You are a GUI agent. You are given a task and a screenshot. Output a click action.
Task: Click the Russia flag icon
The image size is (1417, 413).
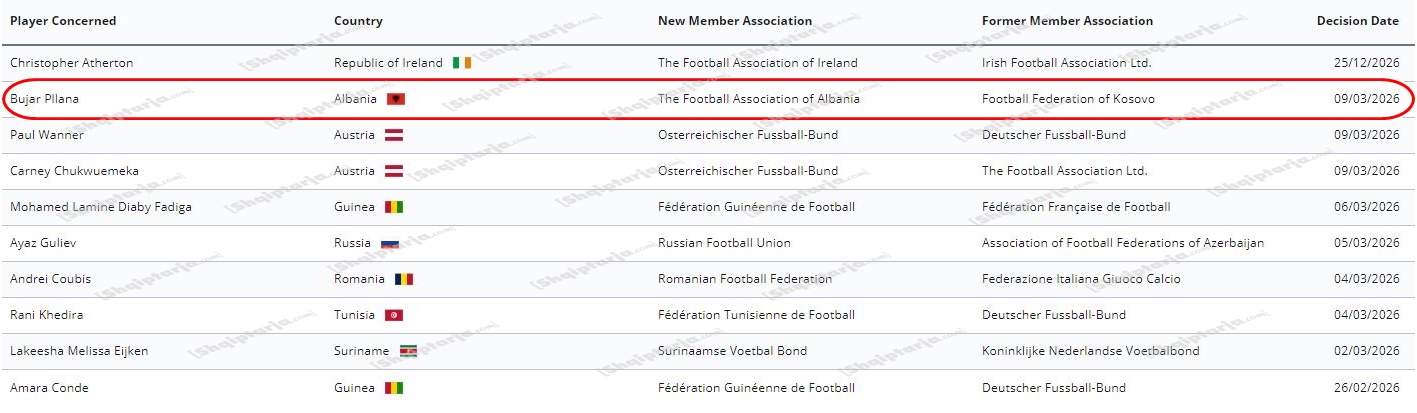[x=390, y=243]
